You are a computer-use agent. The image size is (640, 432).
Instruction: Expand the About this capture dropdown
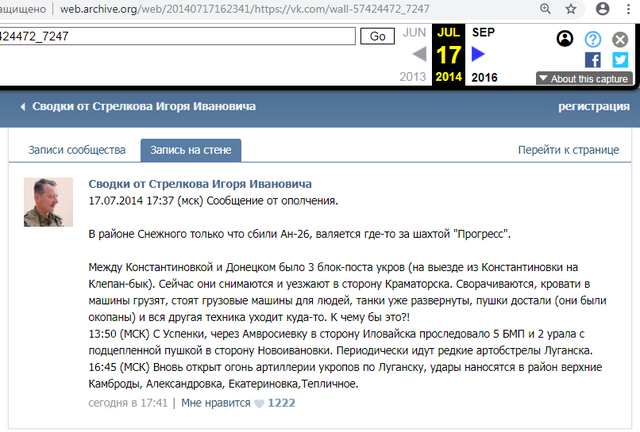point(584,78)
